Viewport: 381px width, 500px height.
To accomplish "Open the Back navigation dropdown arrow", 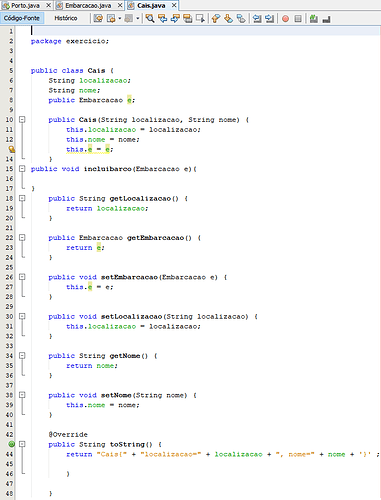I will click(119, 18).
